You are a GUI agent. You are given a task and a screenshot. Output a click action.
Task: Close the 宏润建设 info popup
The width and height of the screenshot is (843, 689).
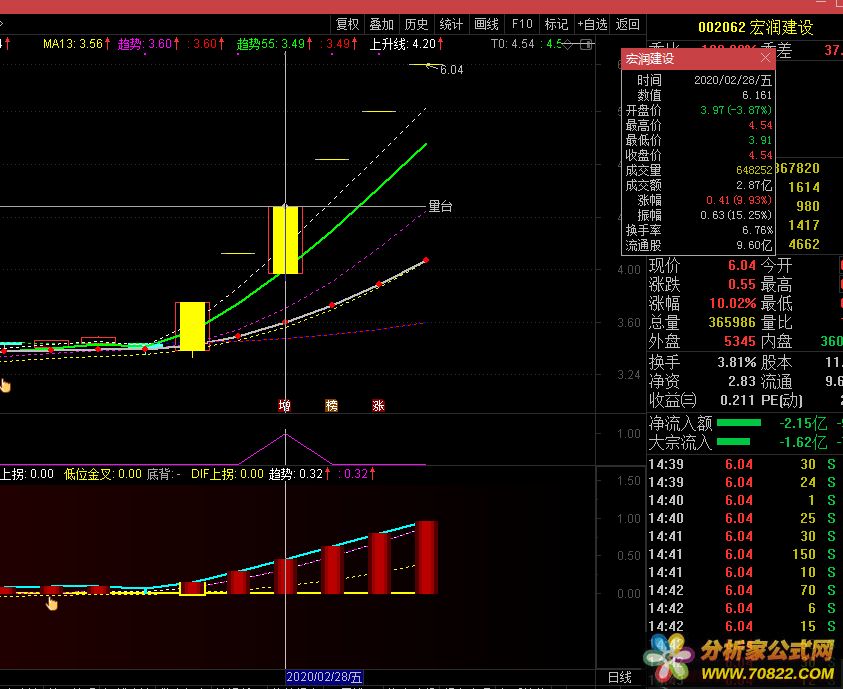pyautogui.click(x=765, y=58)
